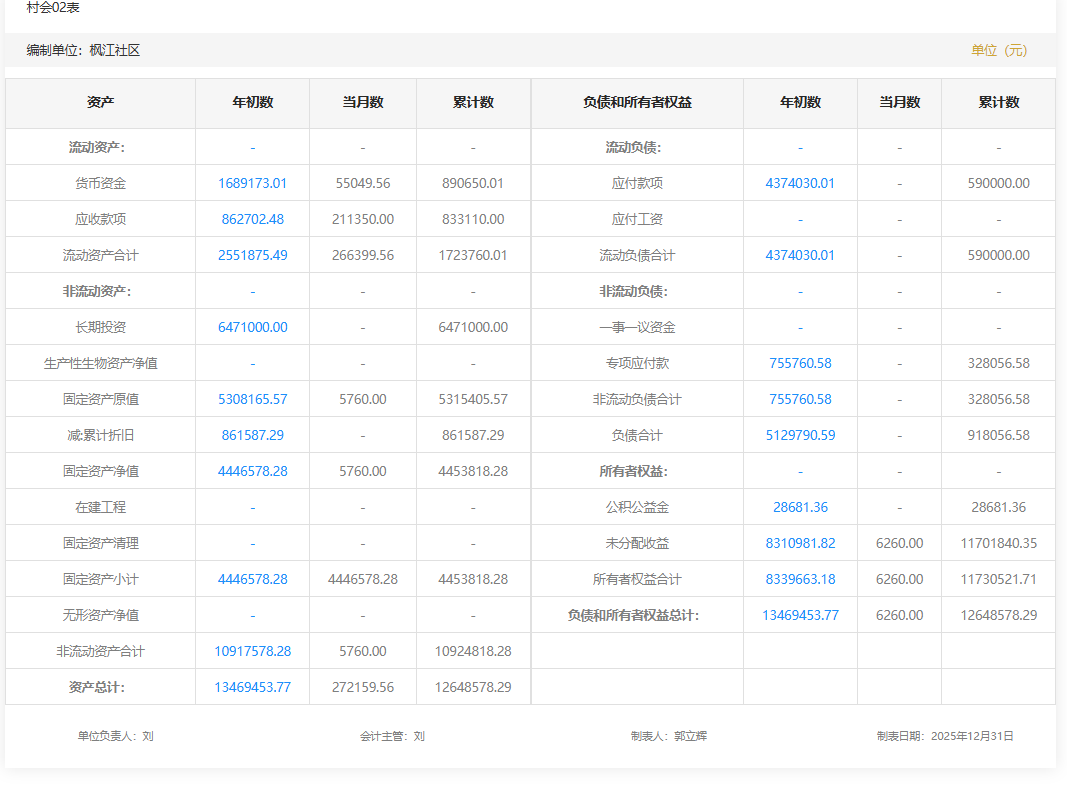The height and width of the screenshot is (785, 1067).
Task: Select 货币资金 当月数 cell 55049.56
Action: point(362,183)
